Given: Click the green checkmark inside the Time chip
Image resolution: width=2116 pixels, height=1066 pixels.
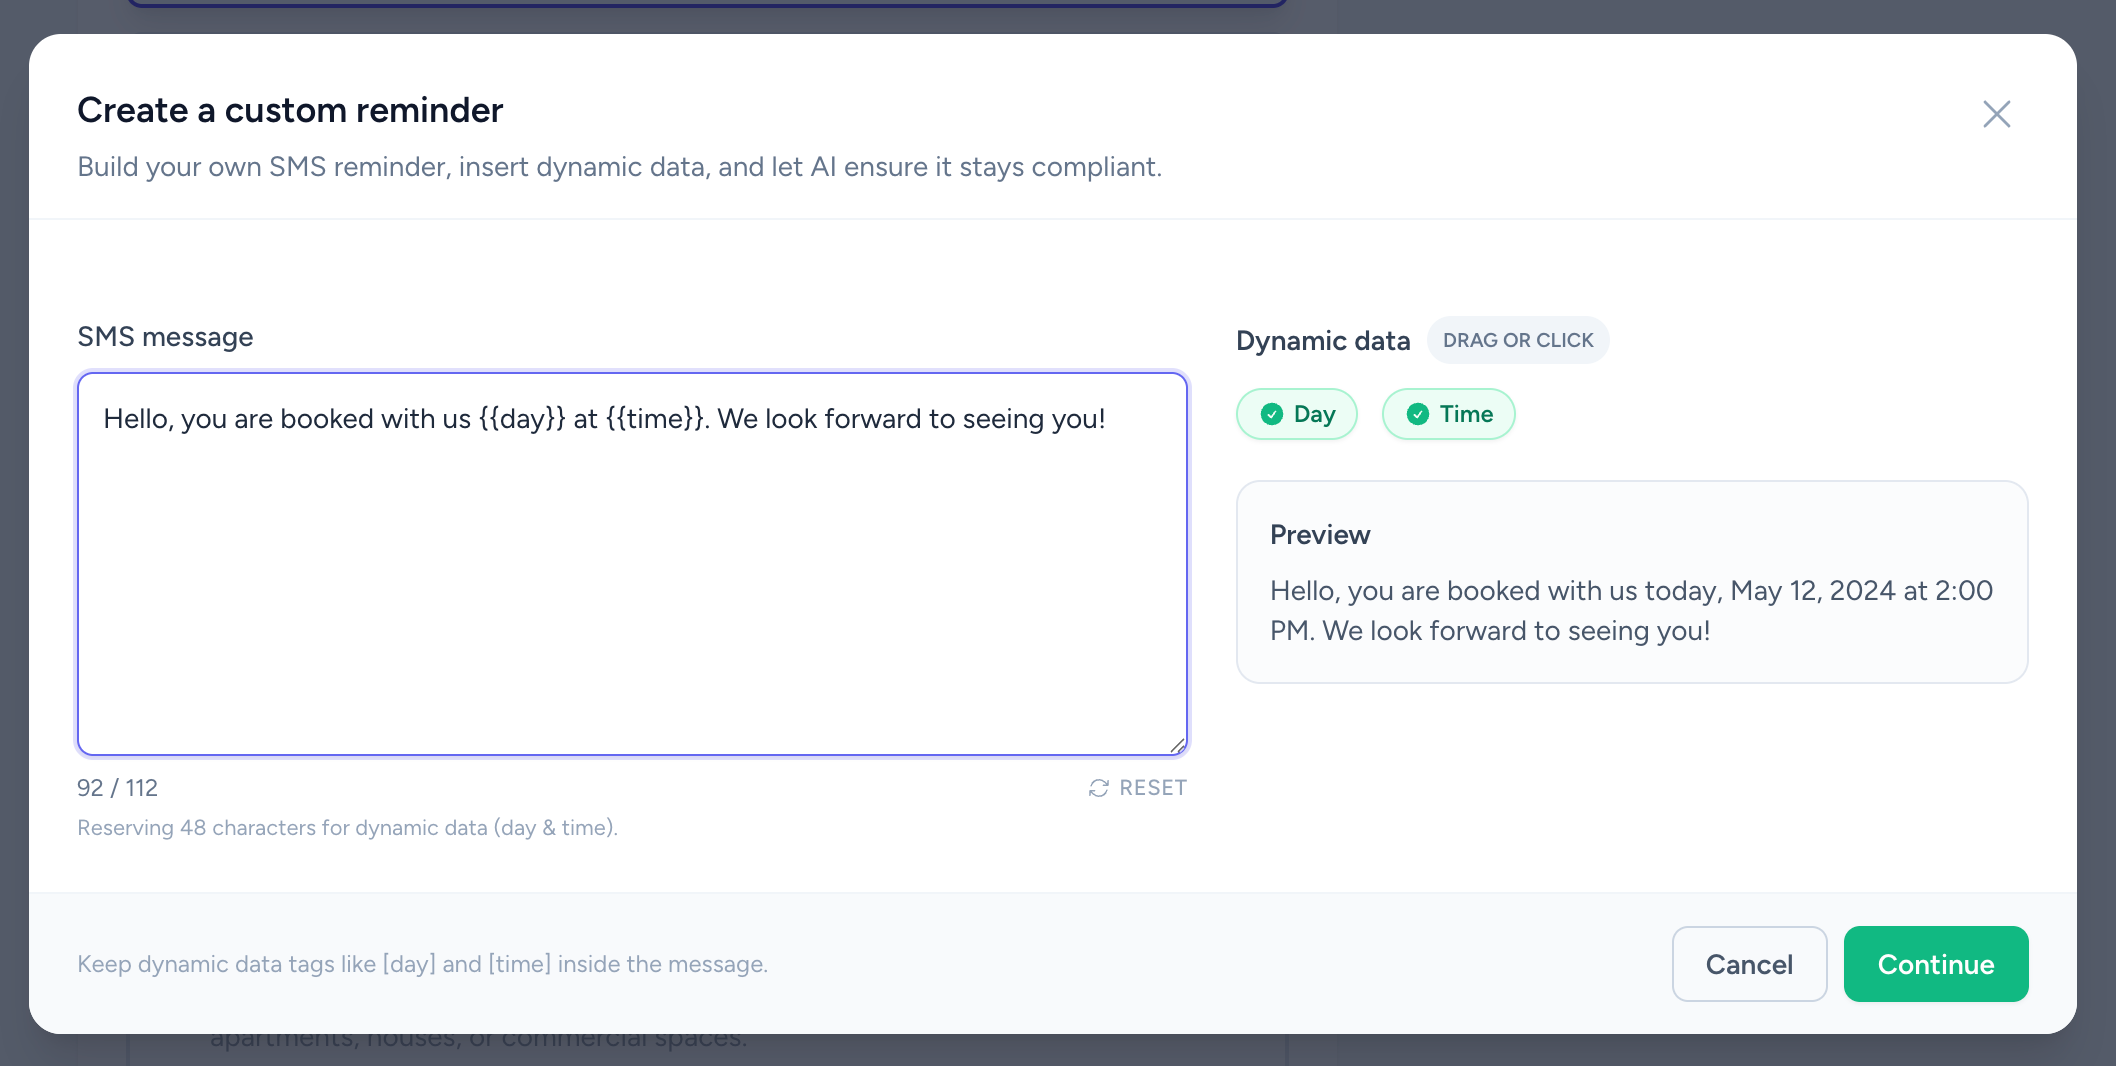Looking at the screenshot, I should (x=1417, y=413).
